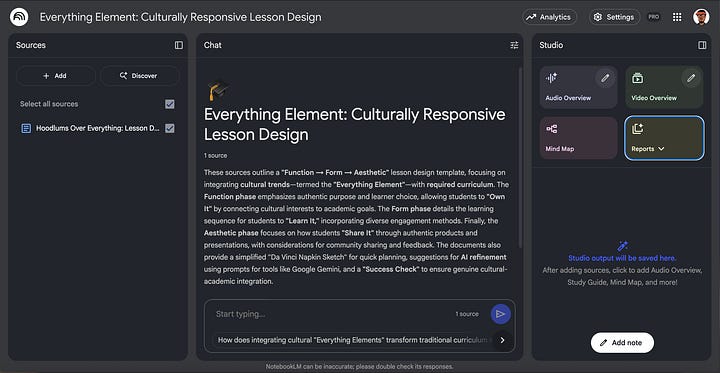Click Discover sources button
Image resolution: width=720 pixels, height=373 pixels.
140,76
